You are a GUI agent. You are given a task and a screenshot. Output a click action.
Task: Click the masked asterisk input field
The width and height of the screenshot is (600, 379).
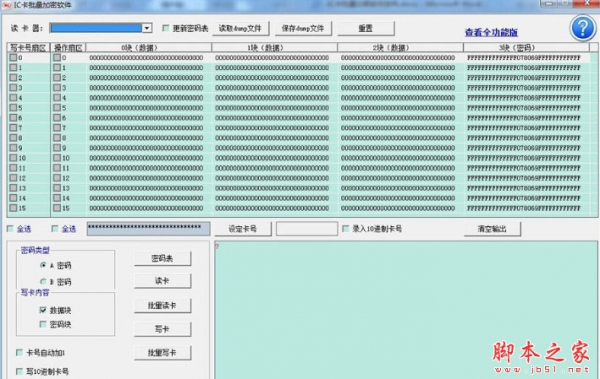(x=148, y=229)
